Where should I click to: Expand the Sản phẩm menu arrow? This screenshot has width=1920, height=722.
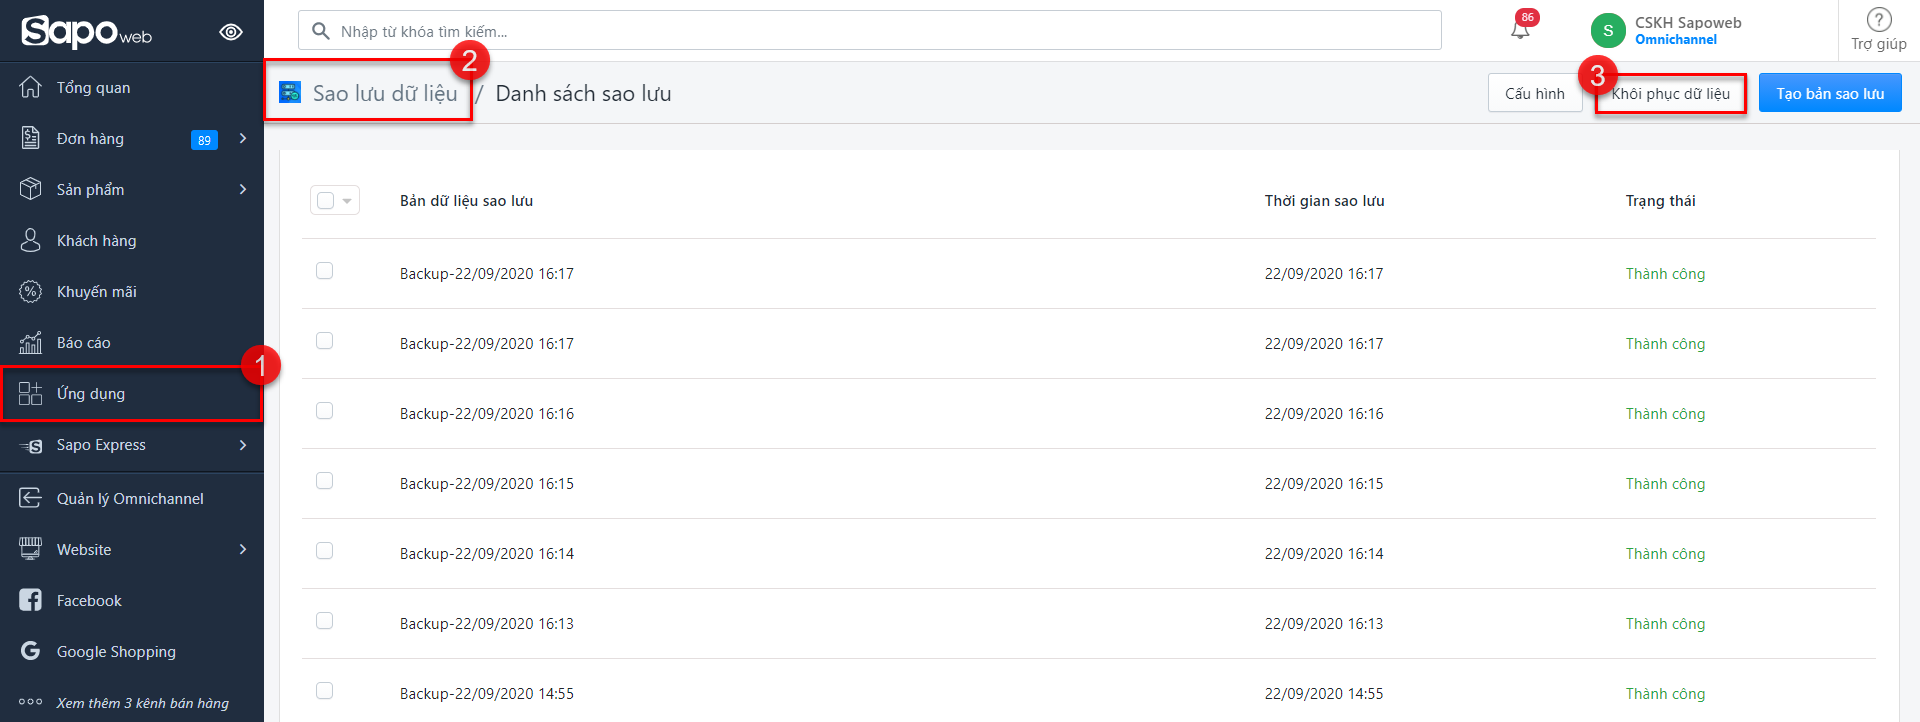[243, 190]
